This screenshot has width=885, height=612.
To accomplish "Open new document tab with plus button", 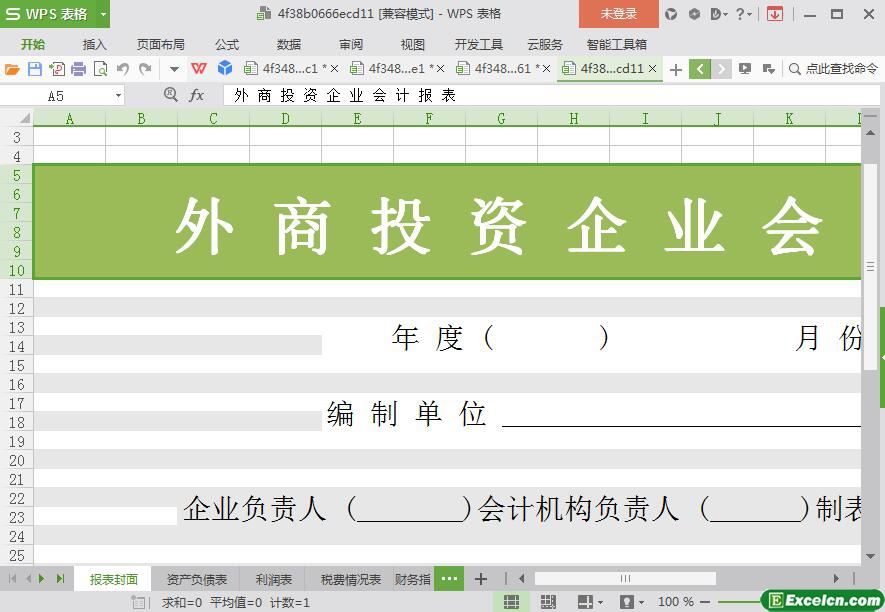I will pos(676,69).
